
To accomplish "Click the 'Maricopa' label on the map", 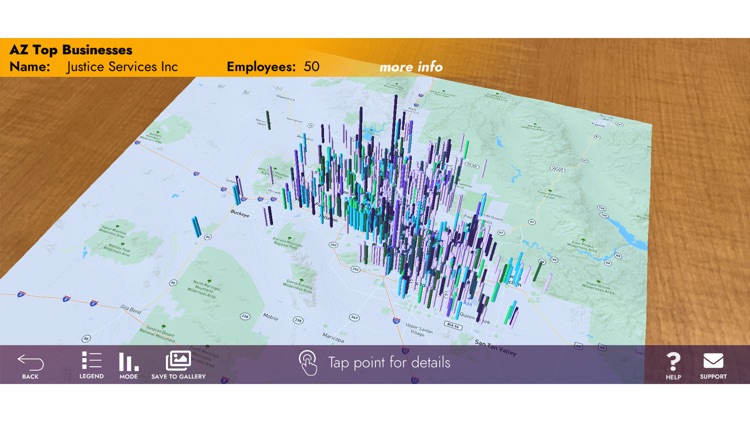I will pyautogui.click(x=332, y=337).
